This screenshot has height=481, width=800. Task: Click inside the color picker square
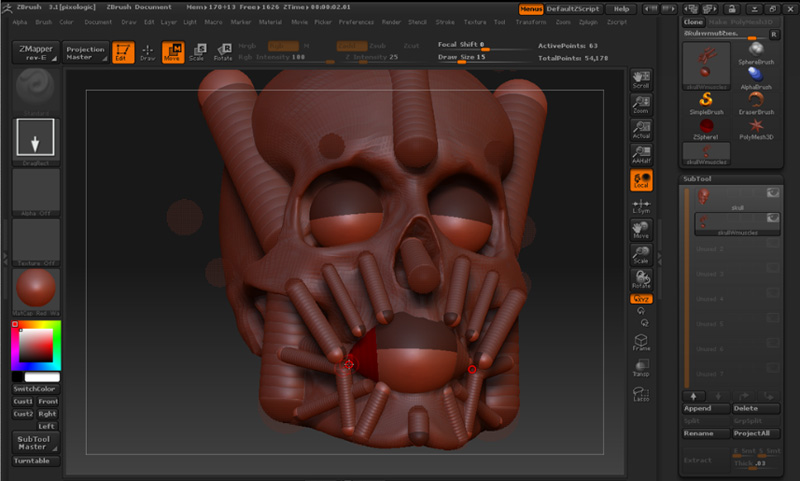[x=36, y=345]
